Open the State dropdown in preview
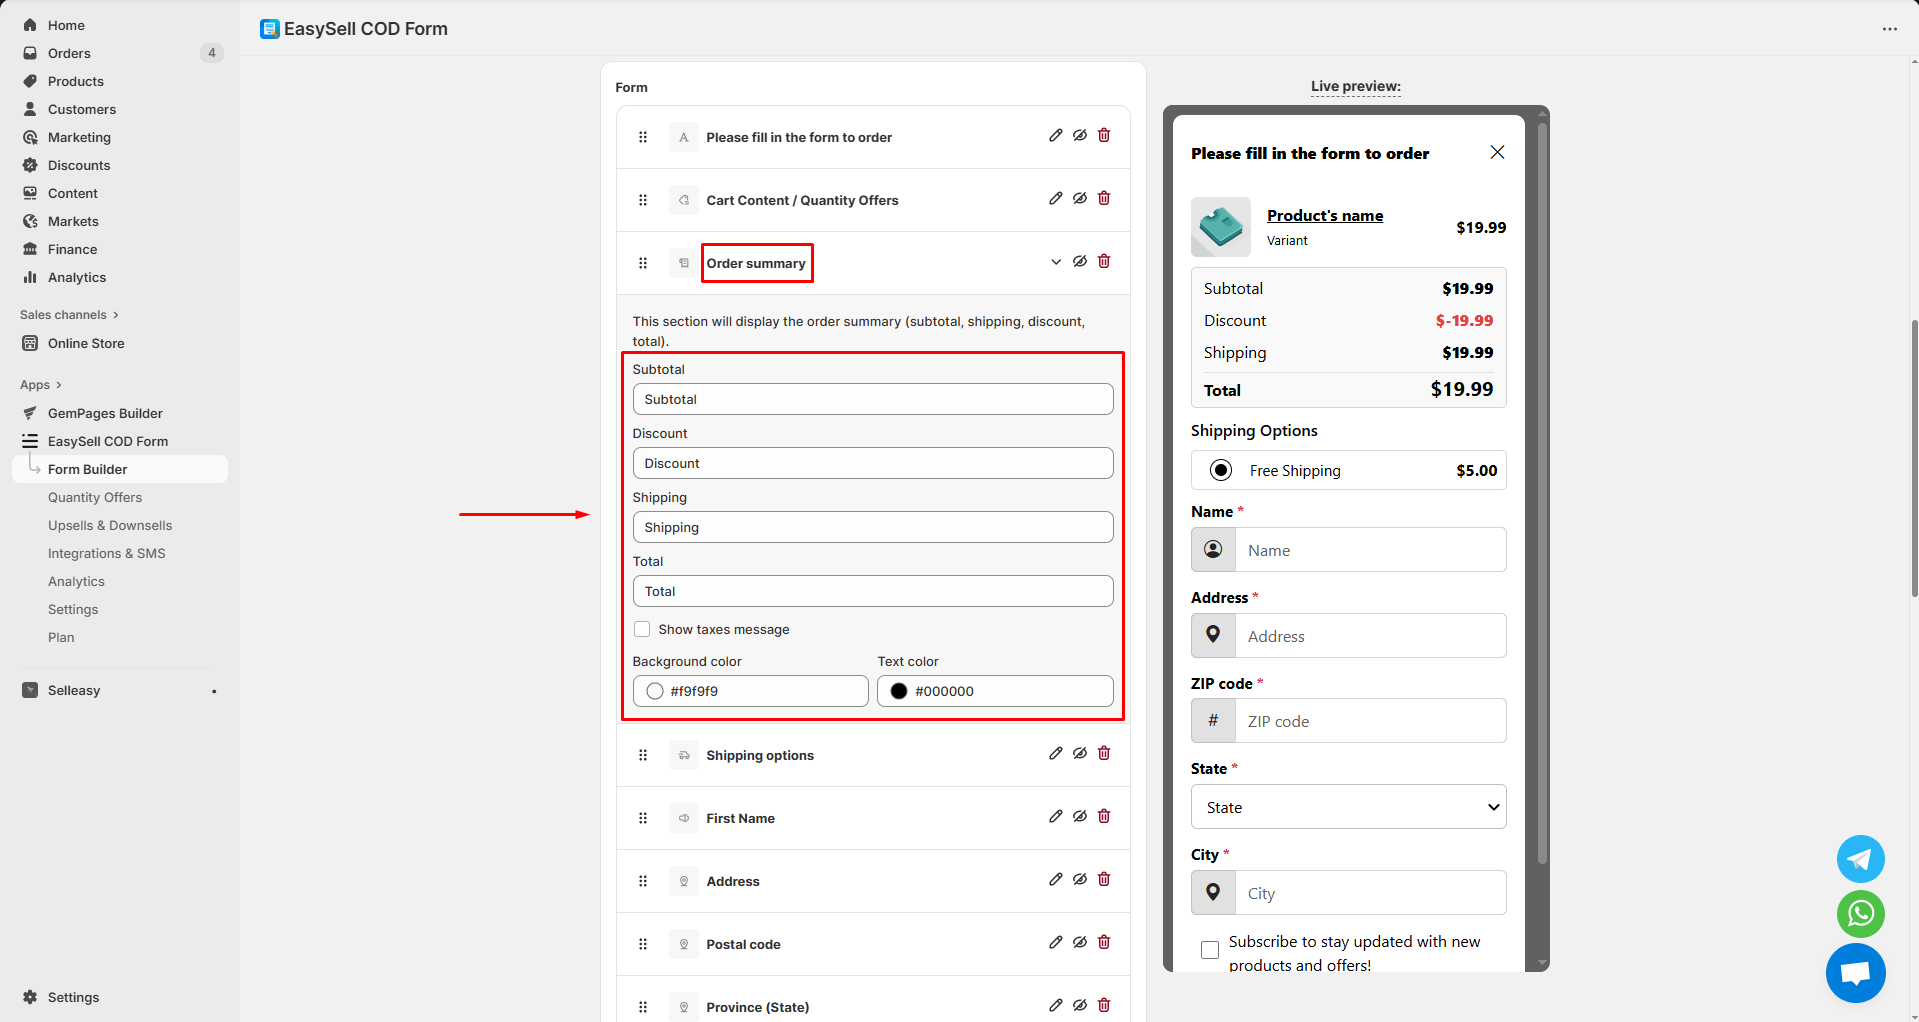 (1348, 807)
